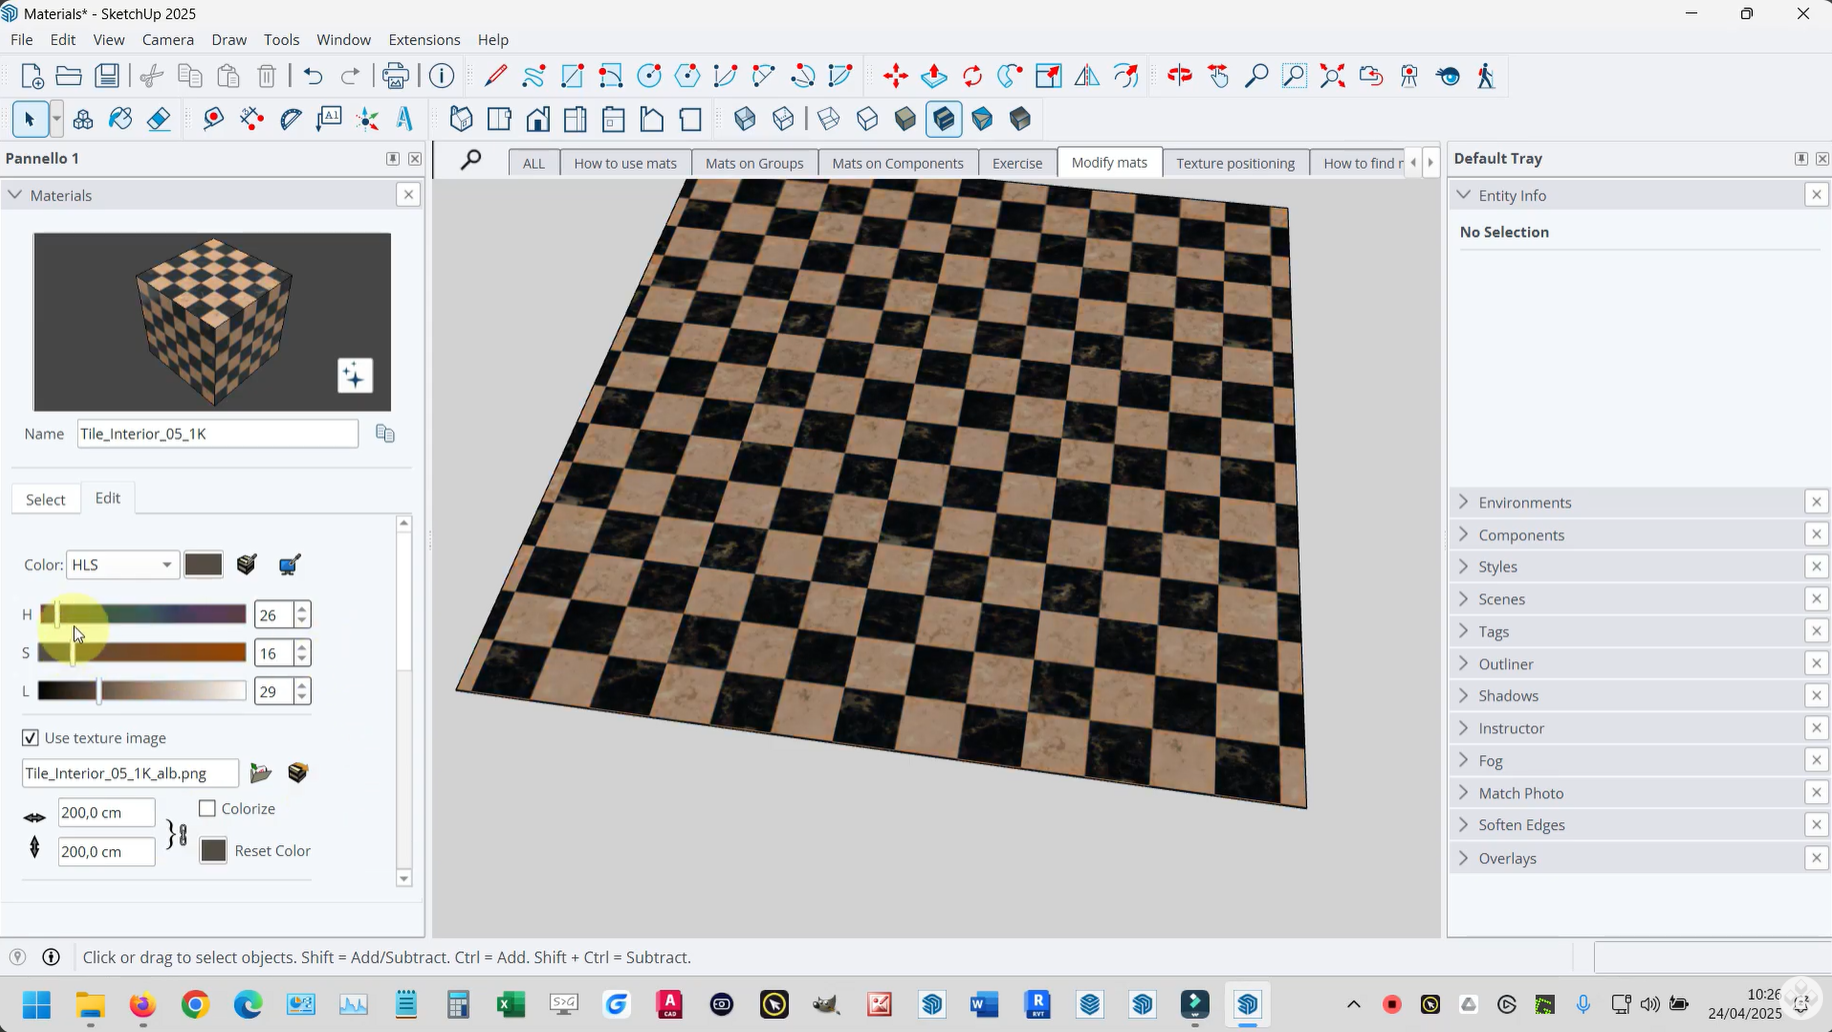The width and height of the screenshot is (1832, 1032).
Task: Expand the Shadows panel
Action: click(1508, 696)
